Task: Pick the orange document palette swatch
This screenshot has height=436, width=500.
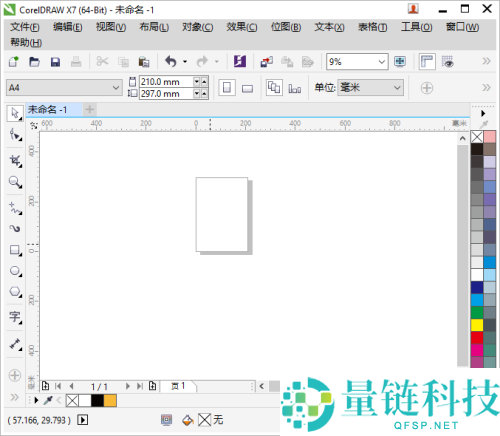Action: click(110, 400)
